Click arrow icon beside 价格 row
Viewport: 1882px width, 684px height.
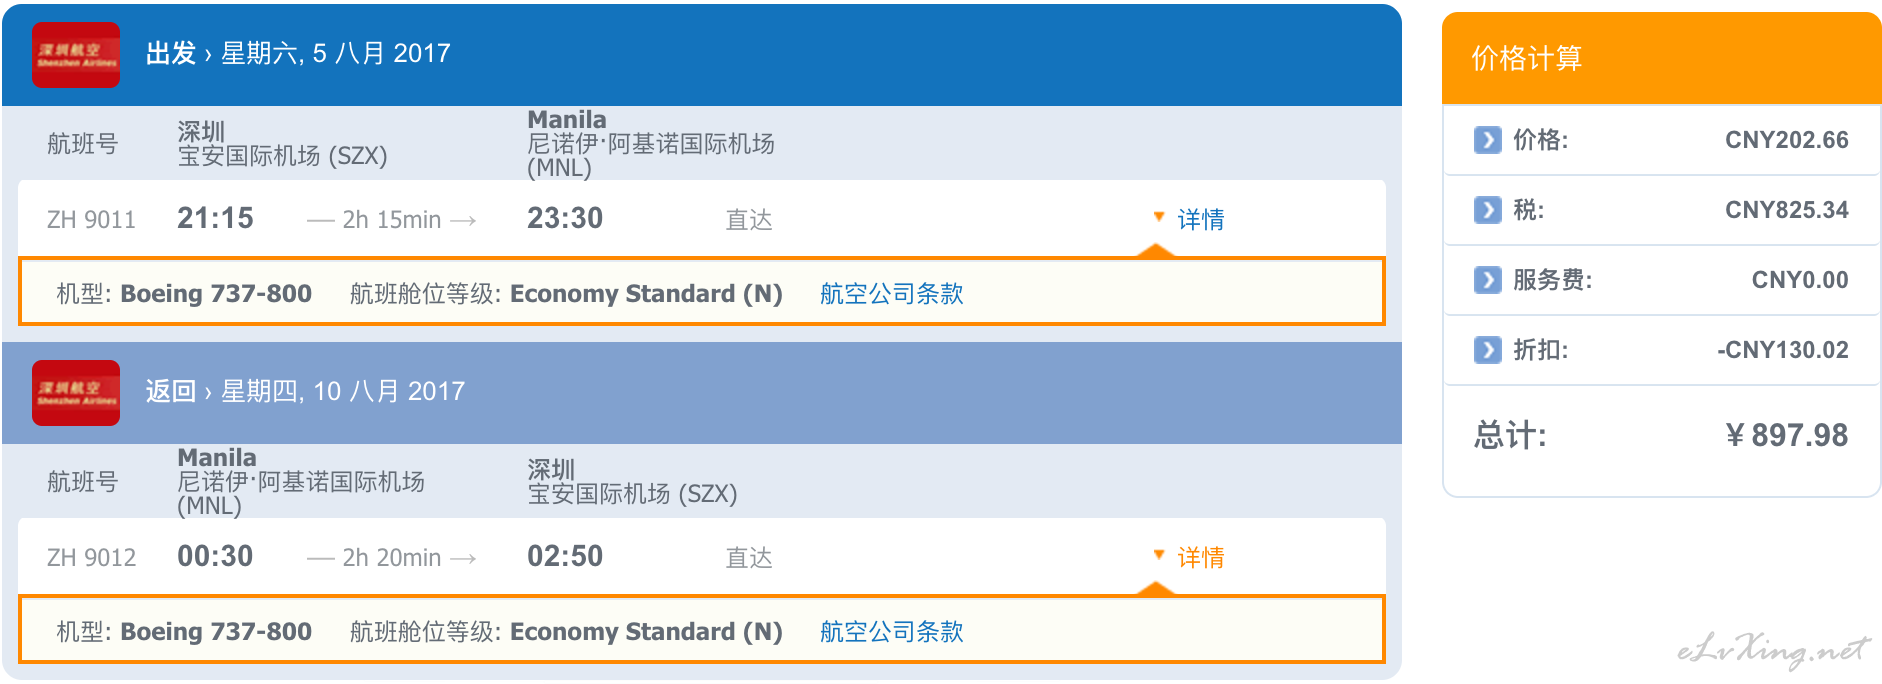point(1488,140)
